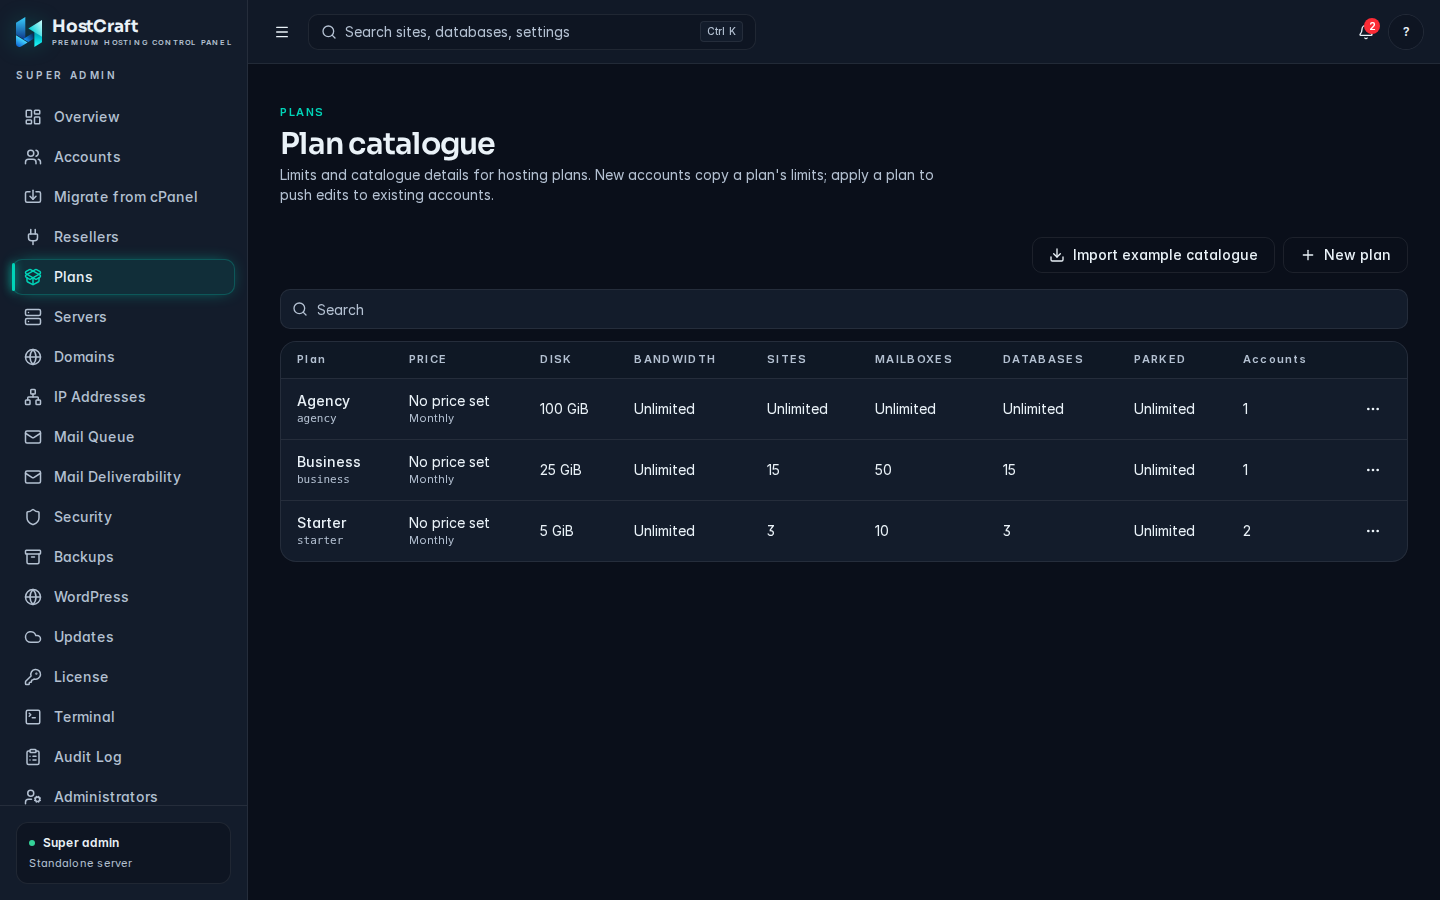Open the Business plan row actions menu

pyautogui.click(x=1373, y=470)
